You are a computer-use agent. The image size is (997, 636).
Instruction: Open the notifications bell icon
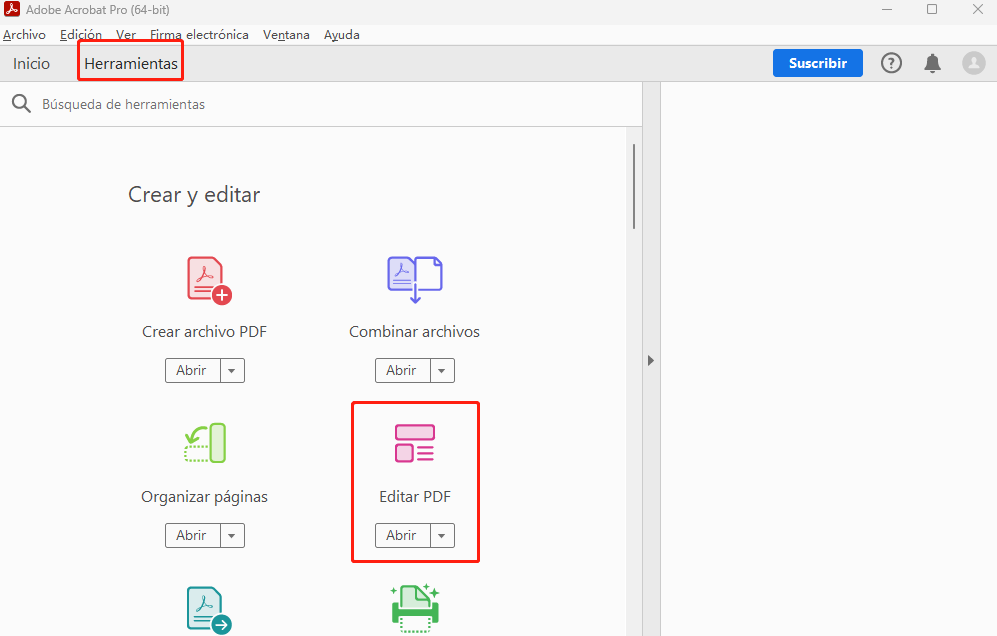click(x=932, y=63)
